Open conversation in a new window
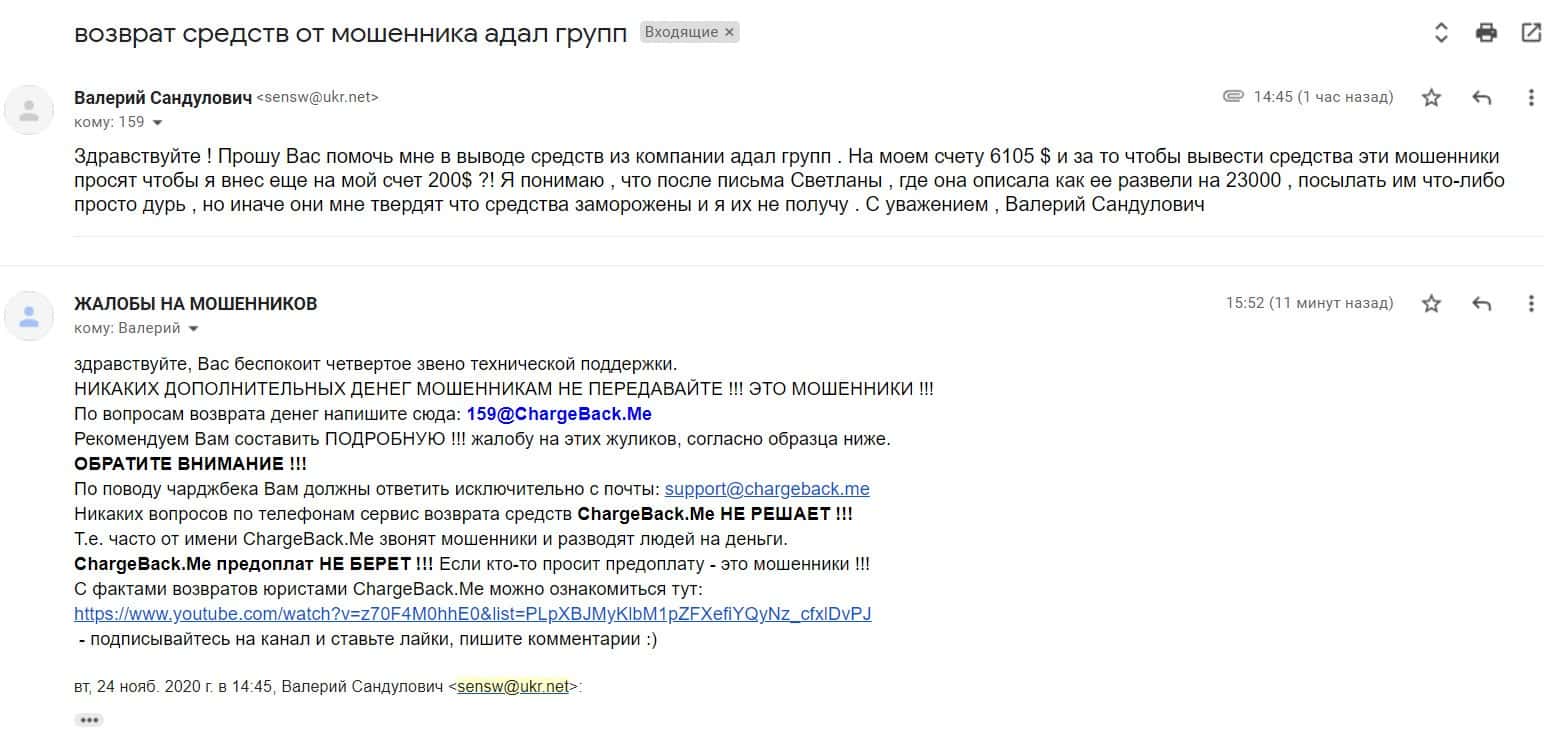 (x=1531, y=33)
